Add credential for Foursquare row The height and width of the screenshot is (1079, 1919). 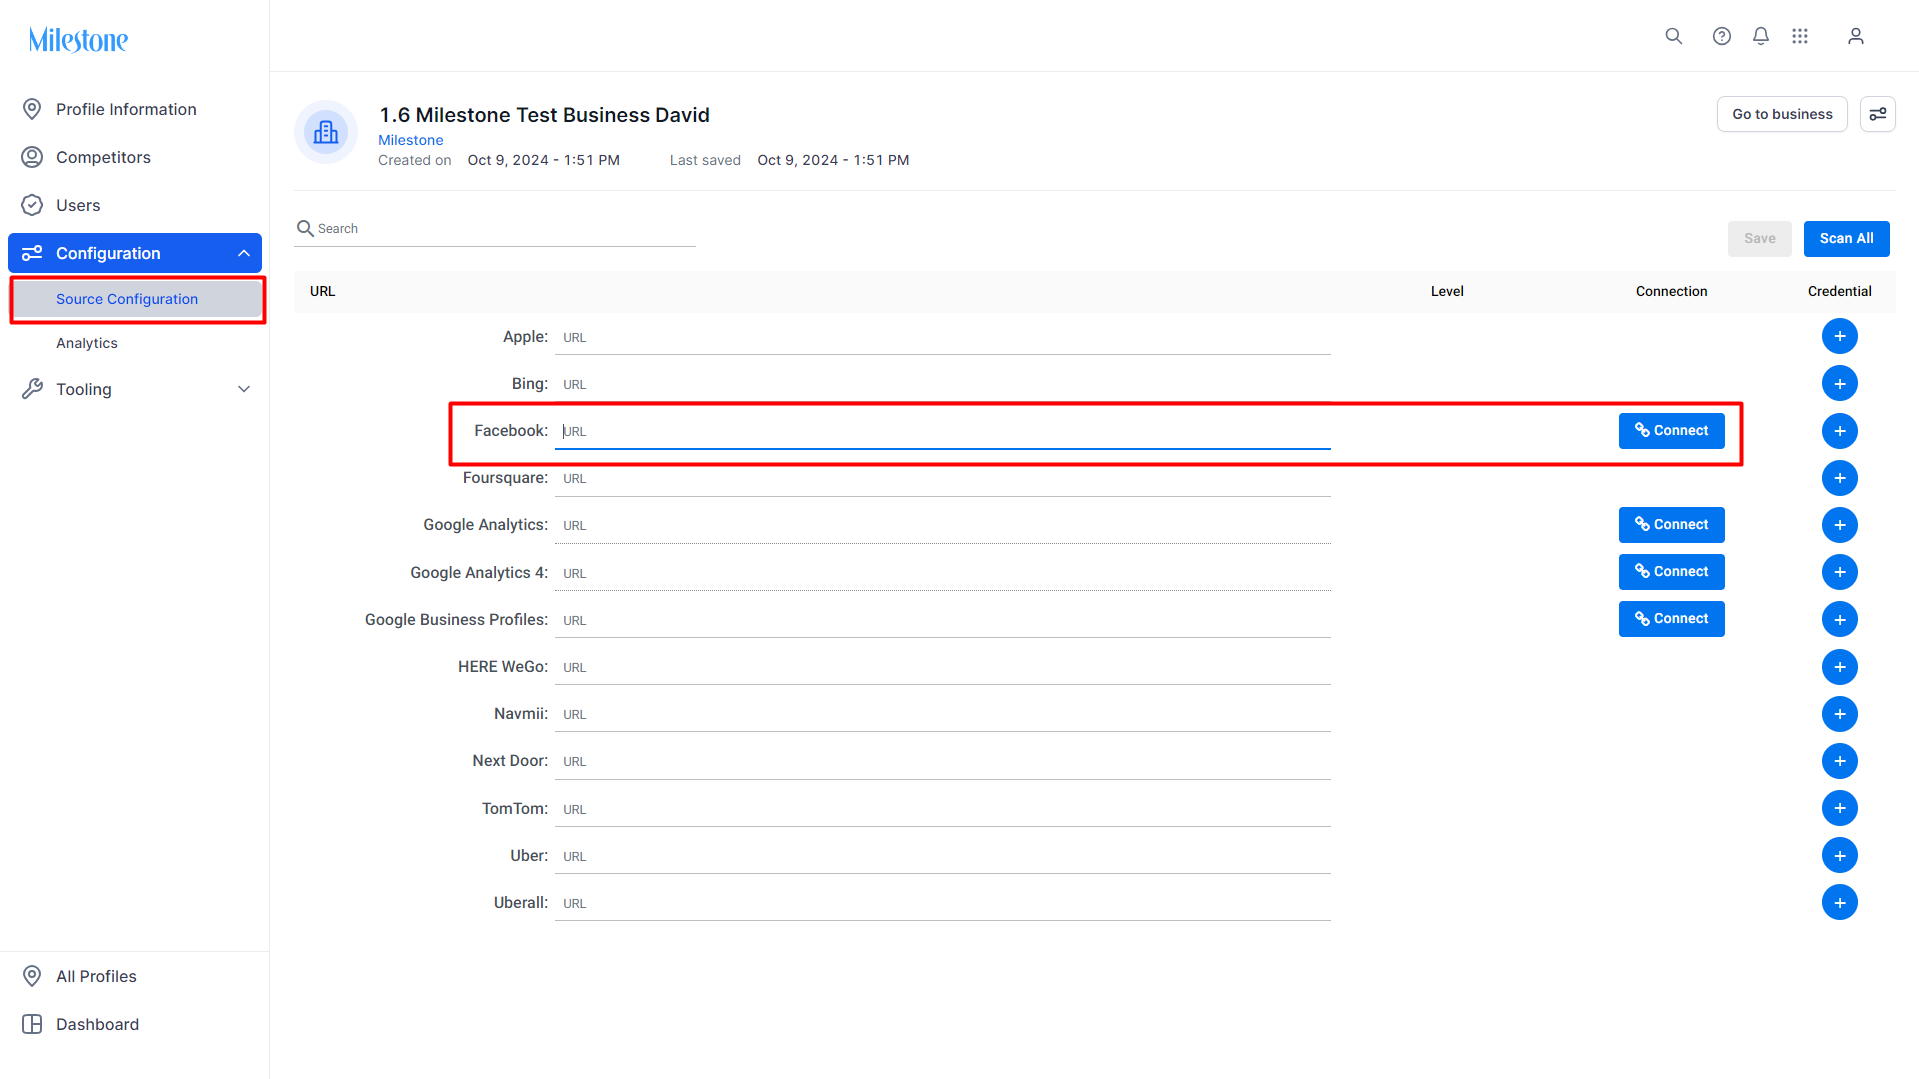click(1839, 478)
